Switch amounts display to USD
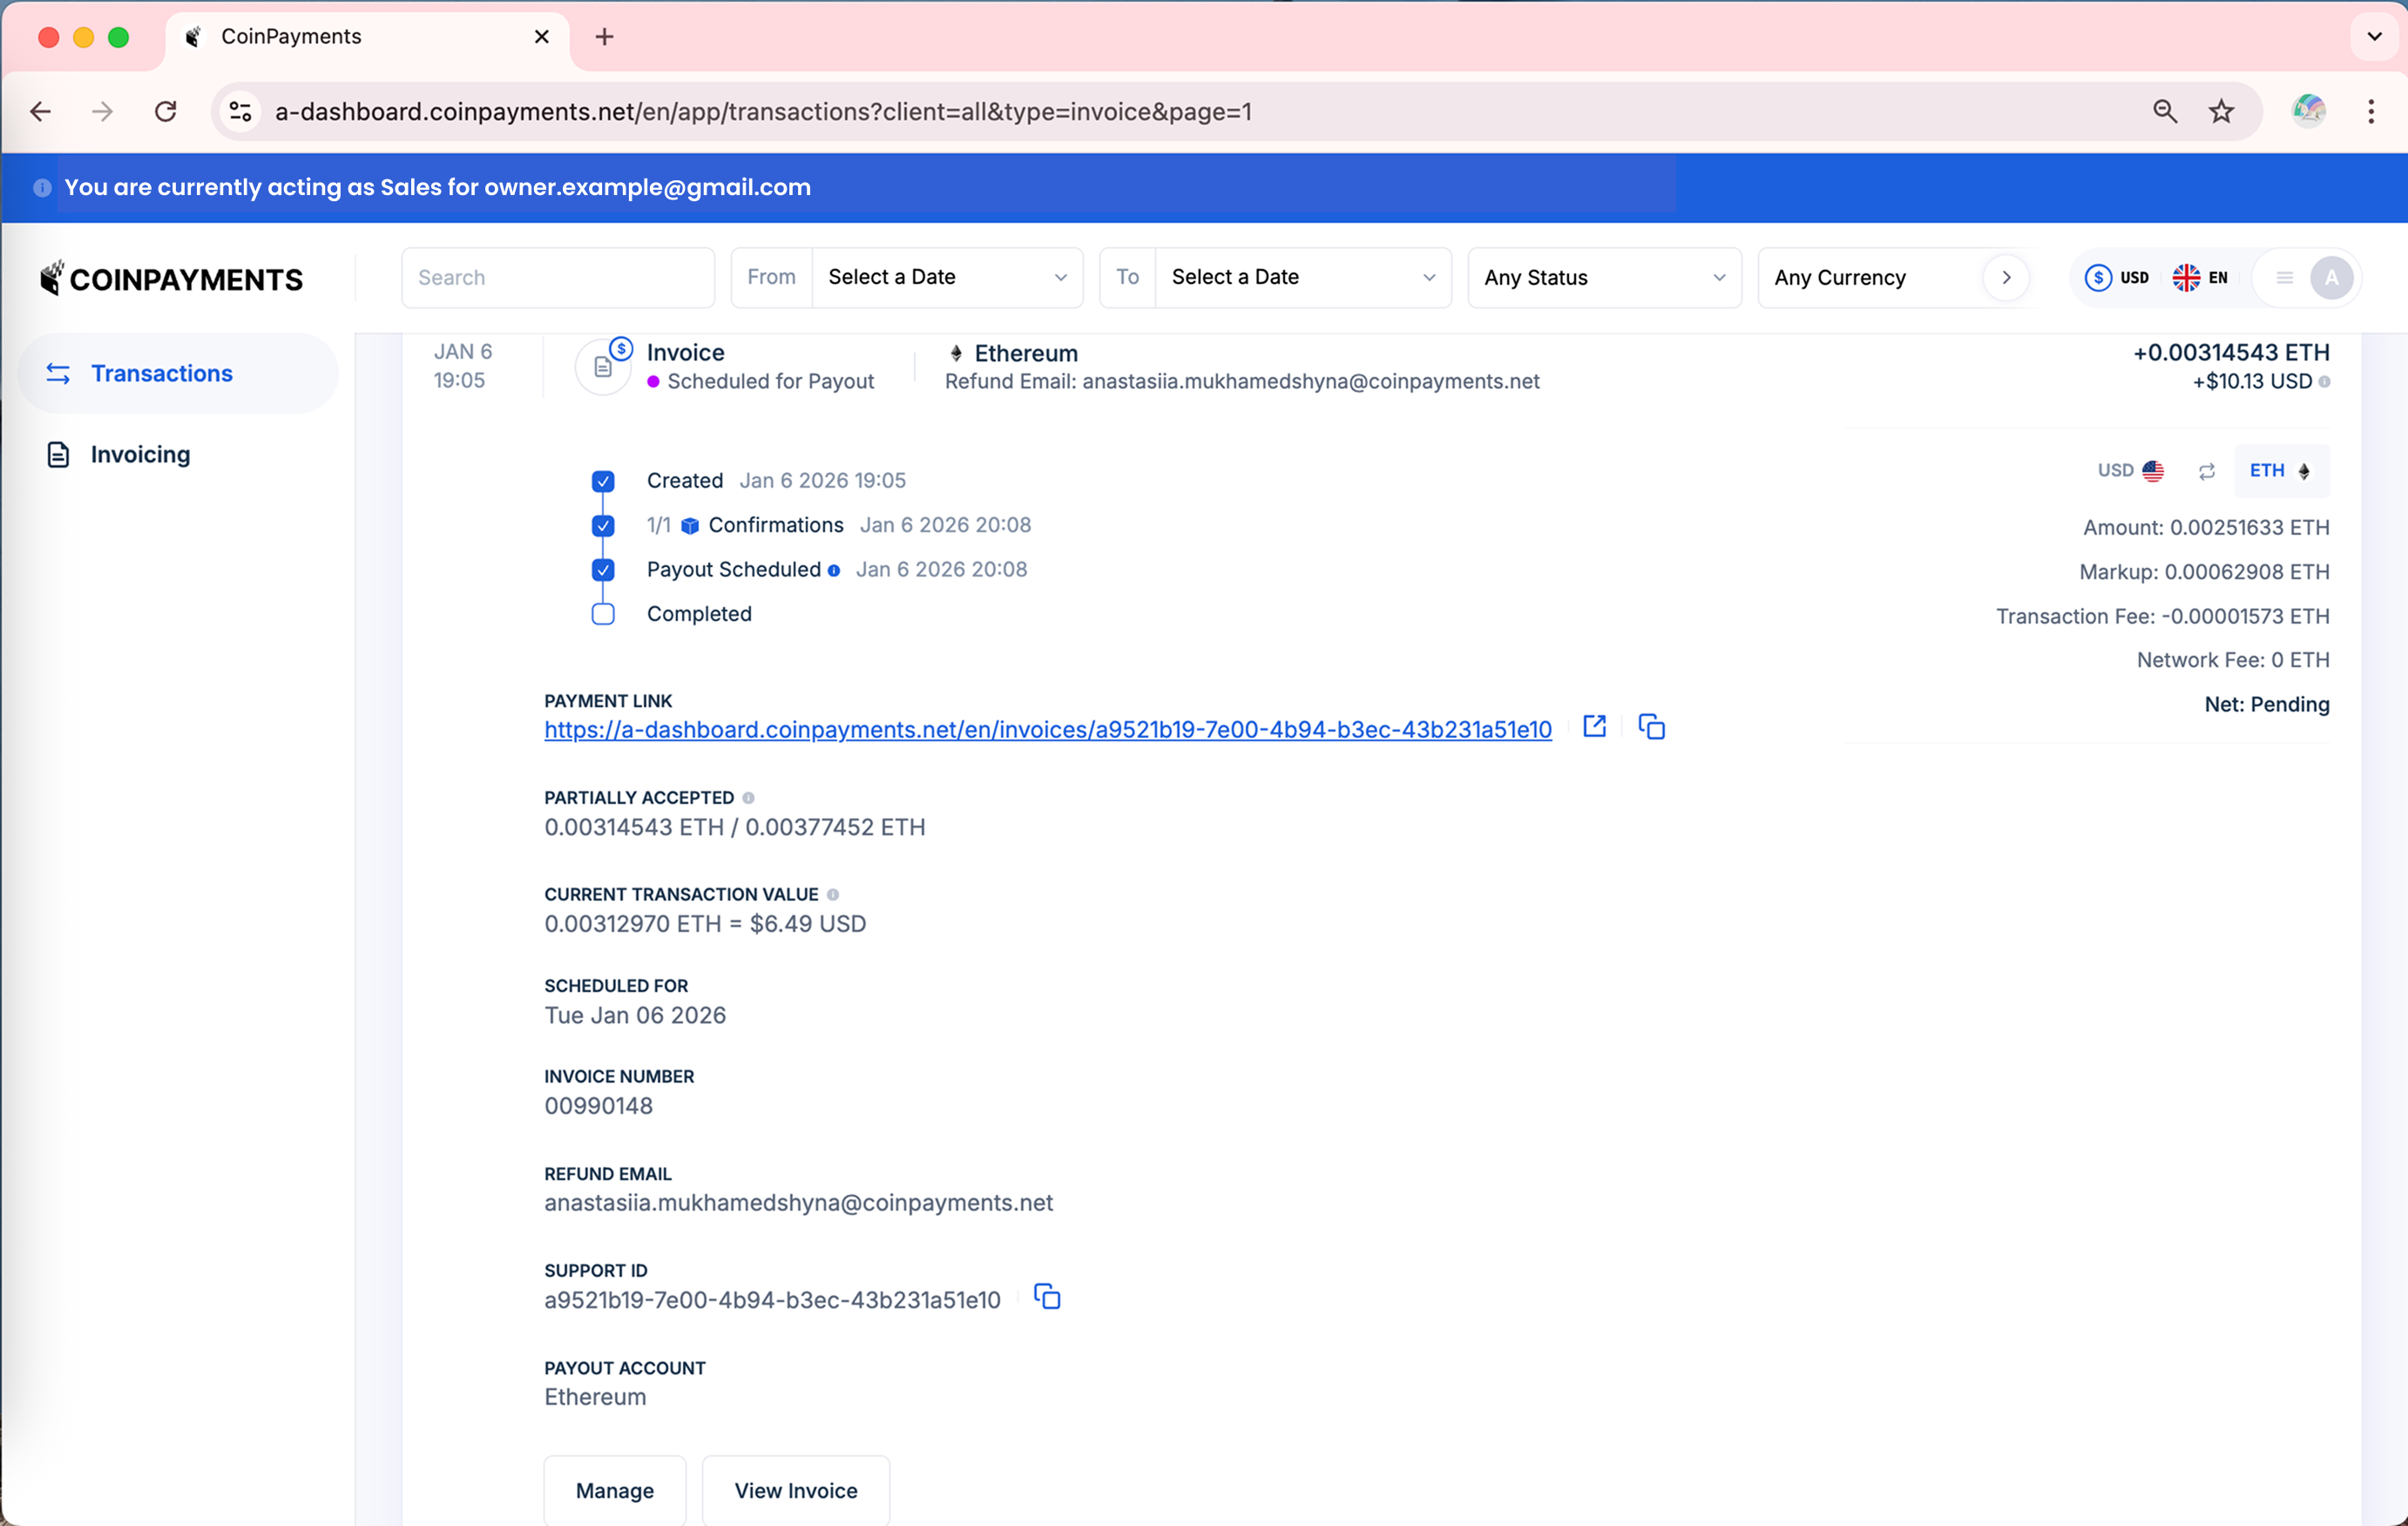The image size is (2408, 1526). [2130, 471]
